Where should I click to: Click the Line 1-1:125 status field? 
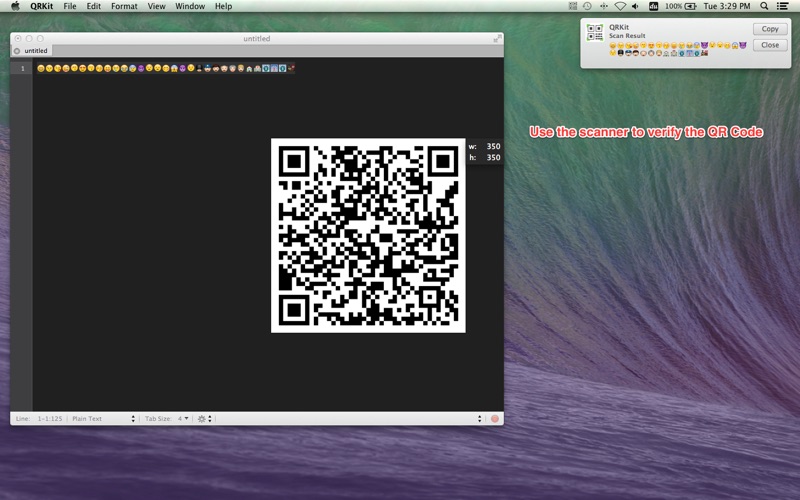(39, 418)
